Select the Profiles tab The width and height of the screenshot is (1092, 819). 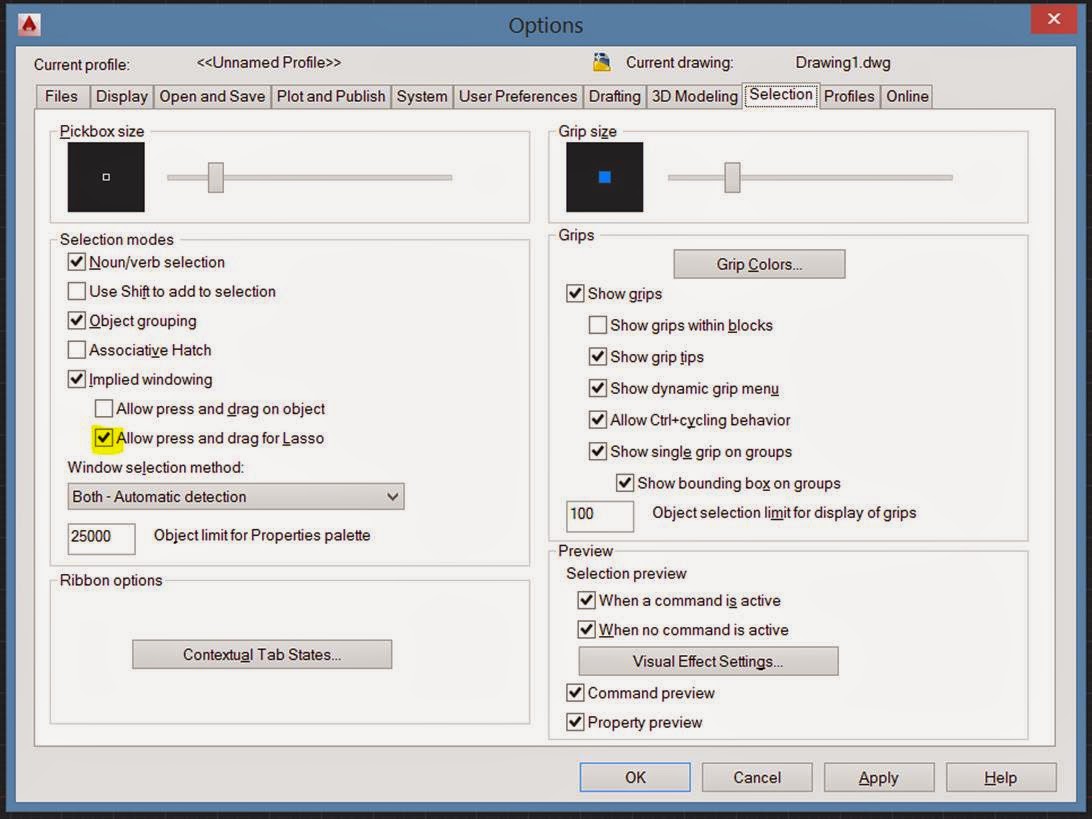849,96
